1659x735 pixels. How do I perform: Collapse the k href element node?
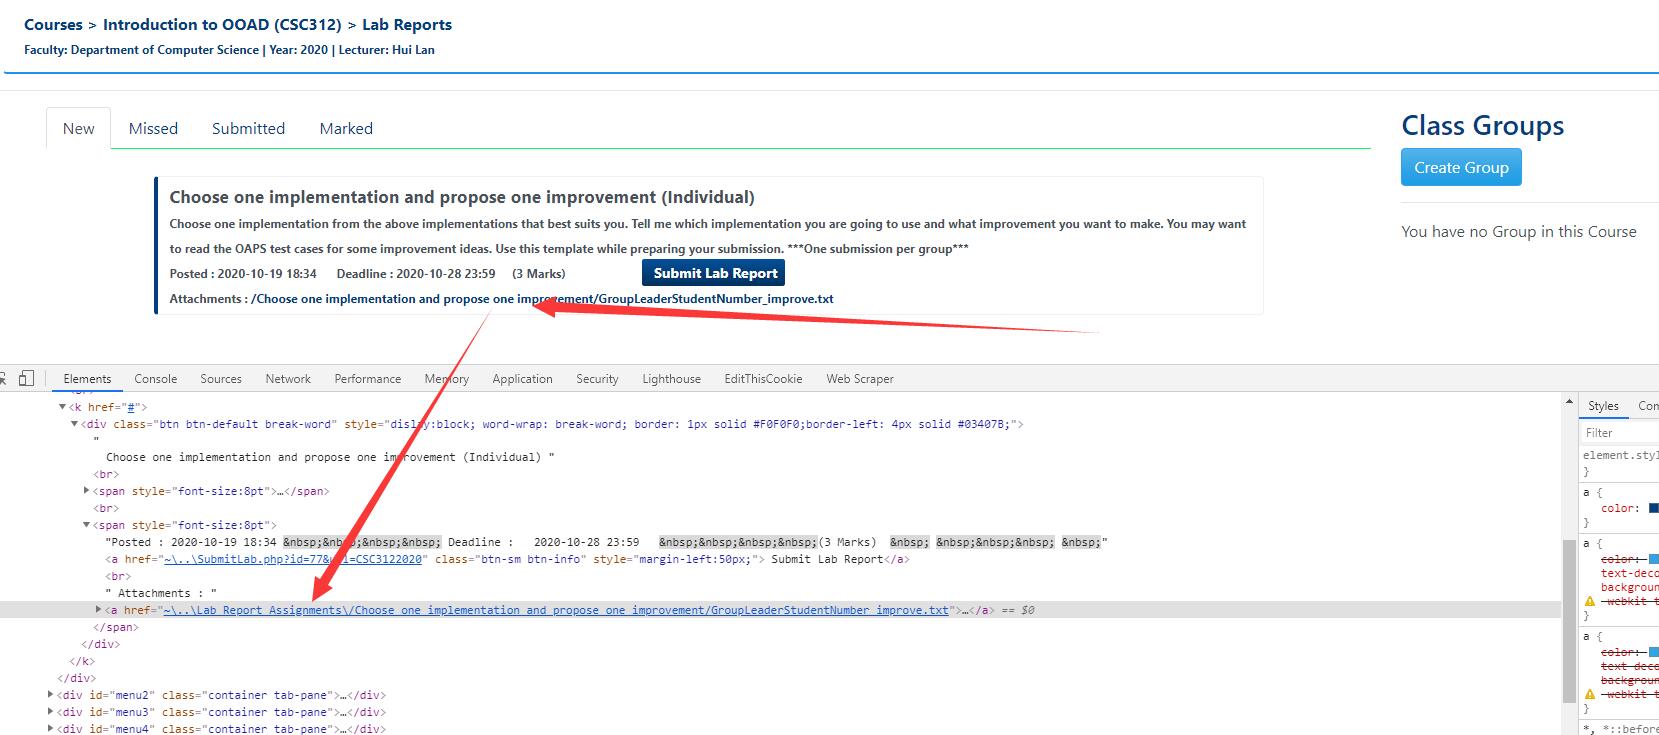tap(62, 407)
